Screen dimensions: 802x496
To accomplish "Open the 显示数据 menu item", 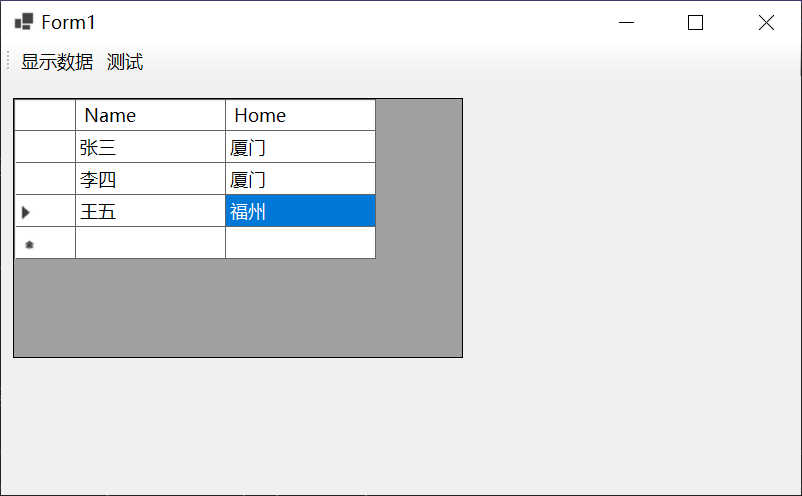I will [57, 62].
